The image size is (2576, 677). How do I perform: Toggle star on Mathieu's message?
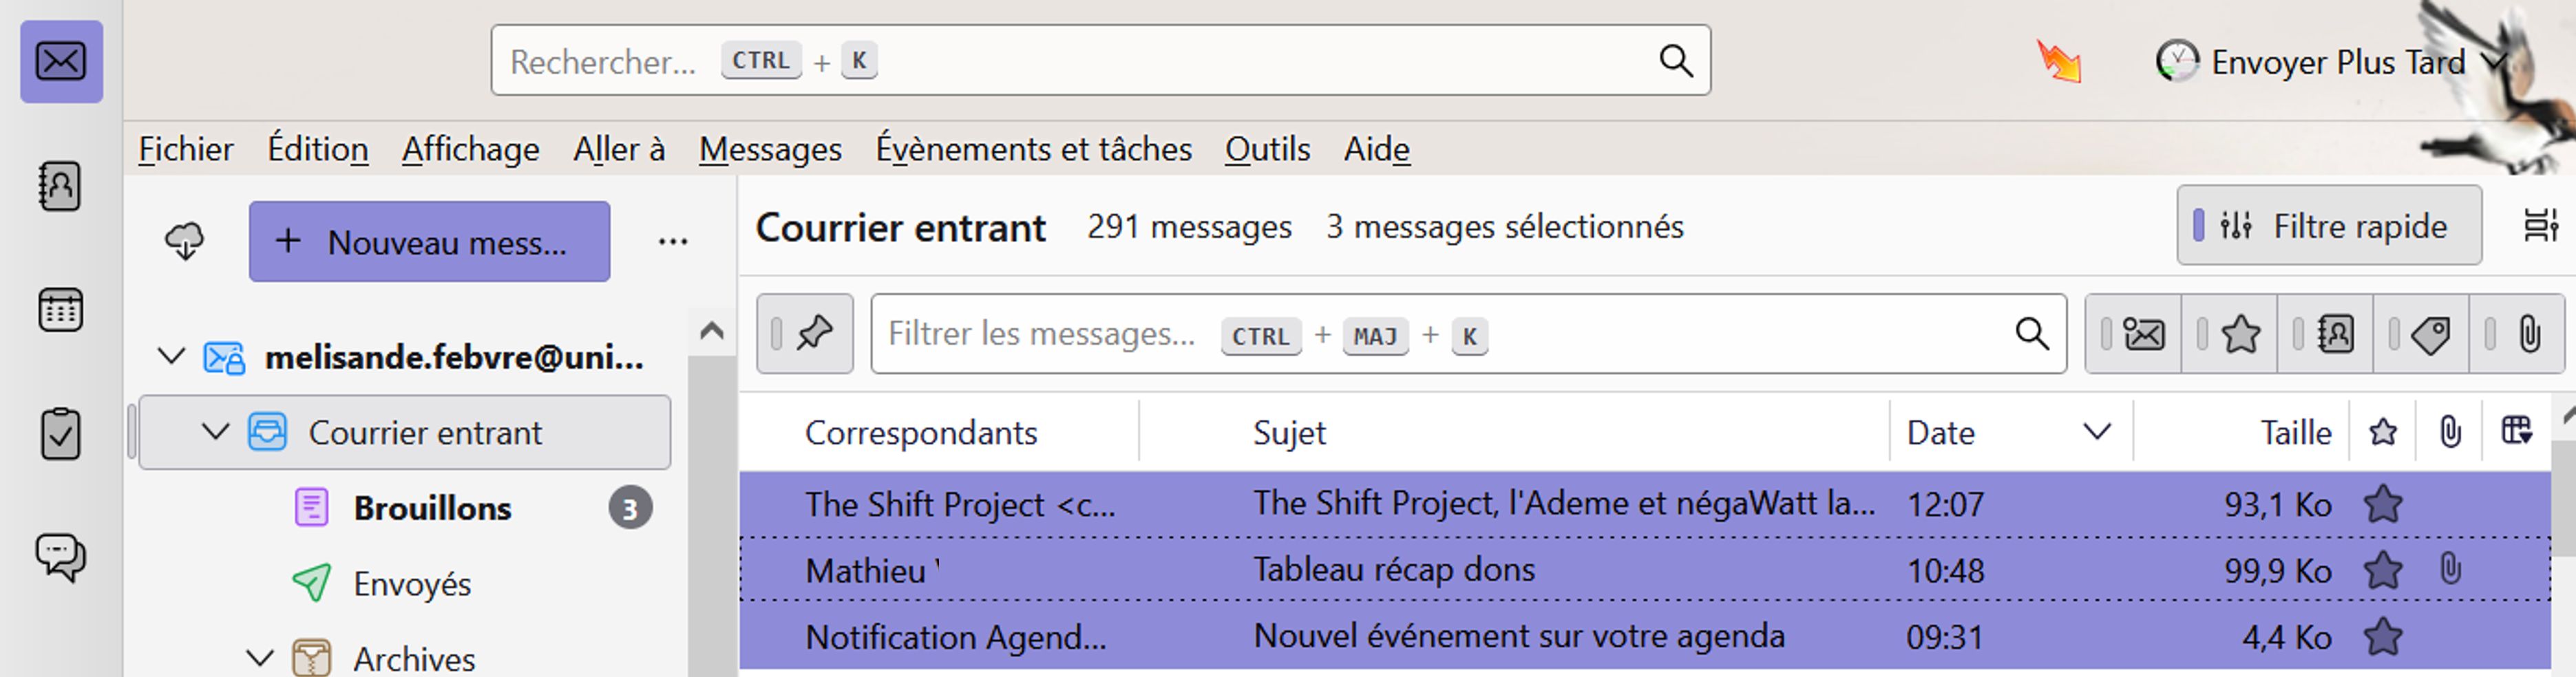[x=2383, y=571]
